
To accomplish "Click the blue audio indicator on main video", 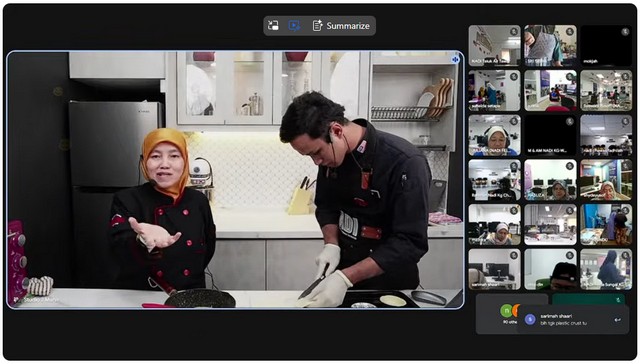I will point(456,60).
